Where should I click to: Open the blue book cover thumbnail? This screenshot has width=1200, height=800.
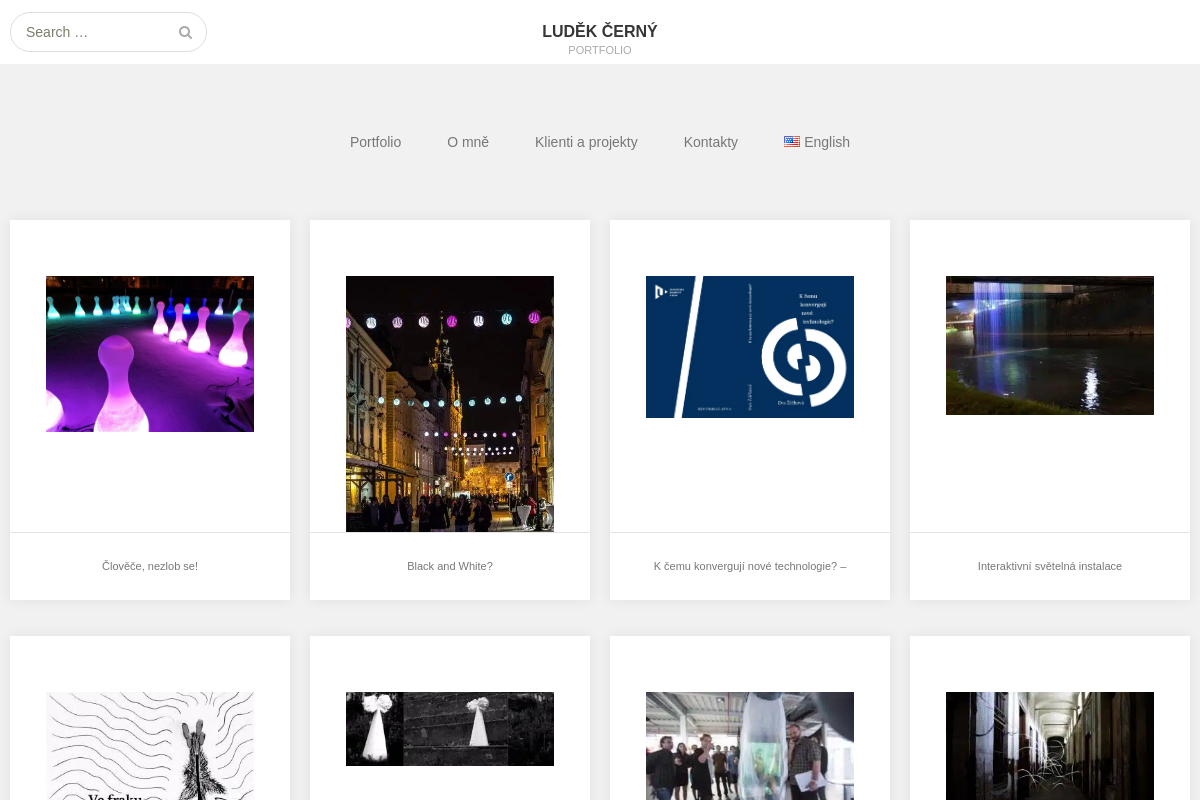(x=750, y=347)
